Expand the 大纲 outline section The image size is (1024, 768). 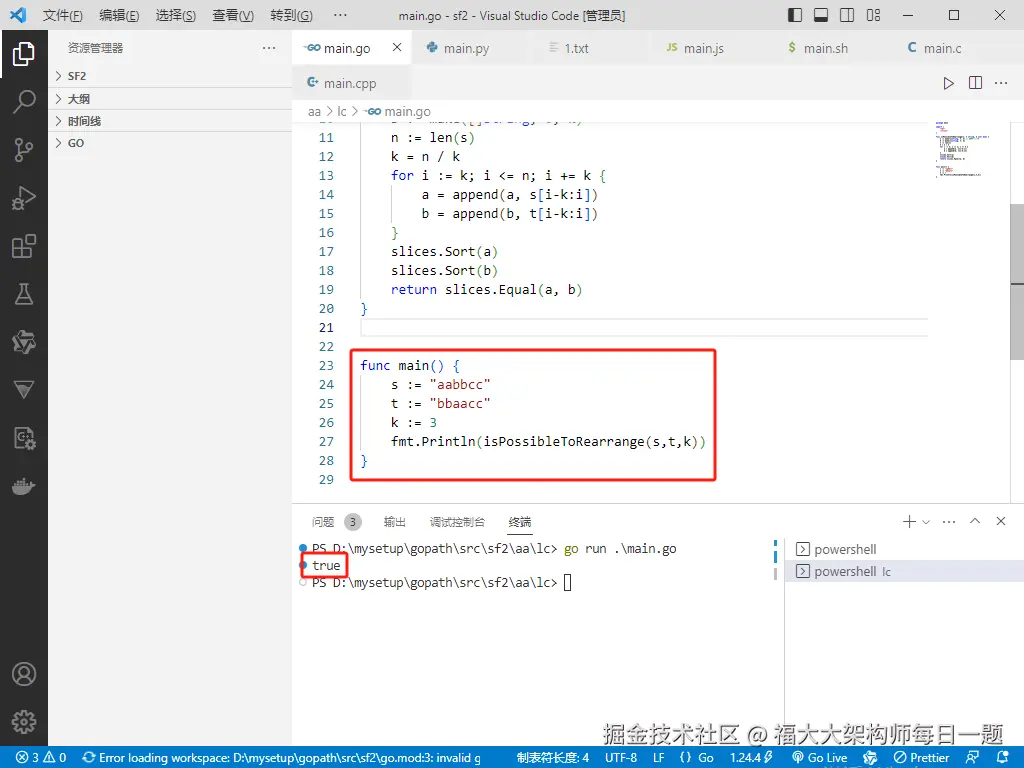pos(170,99)
